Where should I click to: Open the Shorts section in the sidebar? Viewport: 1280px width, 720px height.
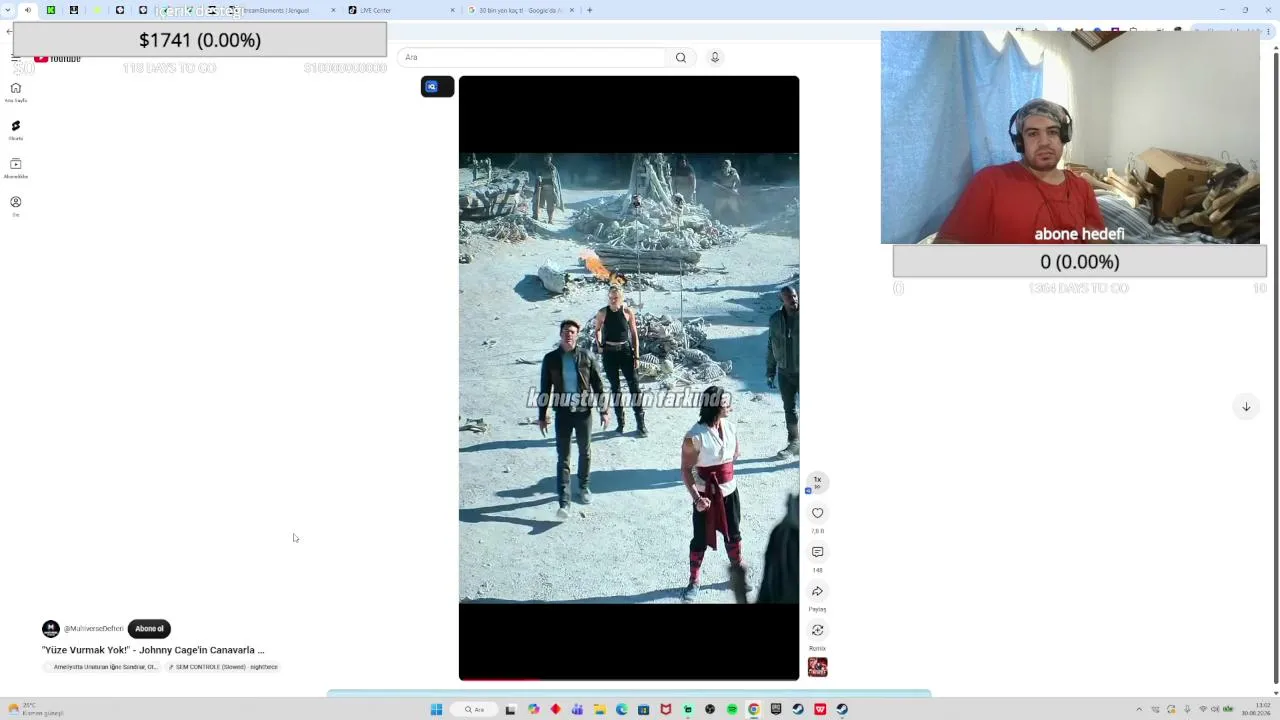point(16,129)
